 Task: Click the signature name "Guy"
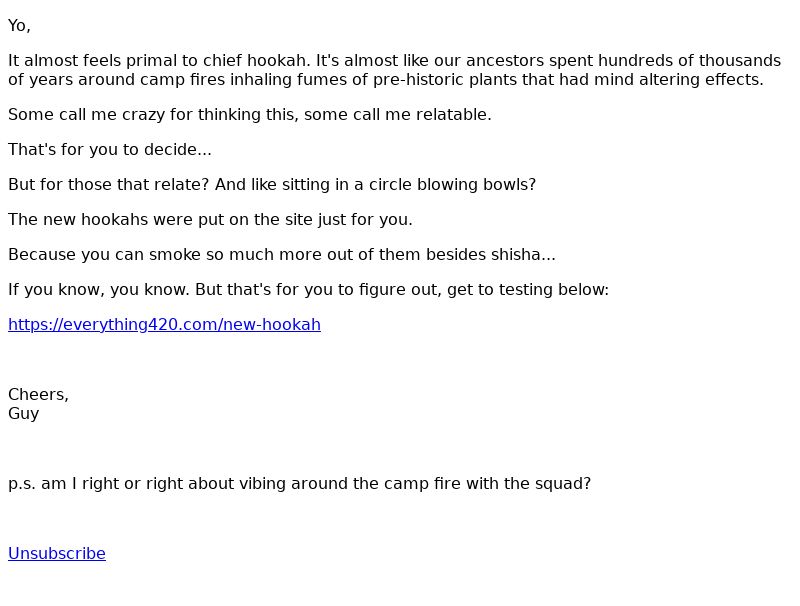click(23, 414)
